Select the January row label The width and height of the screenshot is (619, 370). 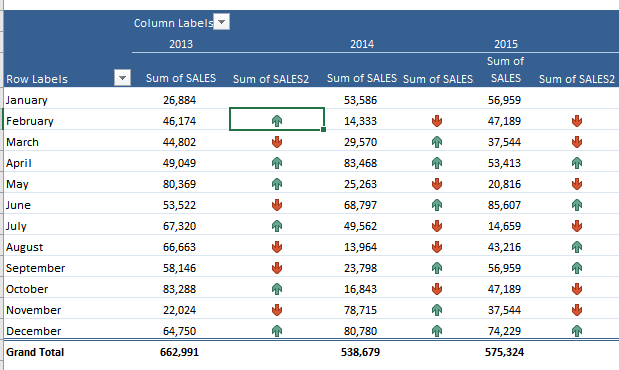26,100
